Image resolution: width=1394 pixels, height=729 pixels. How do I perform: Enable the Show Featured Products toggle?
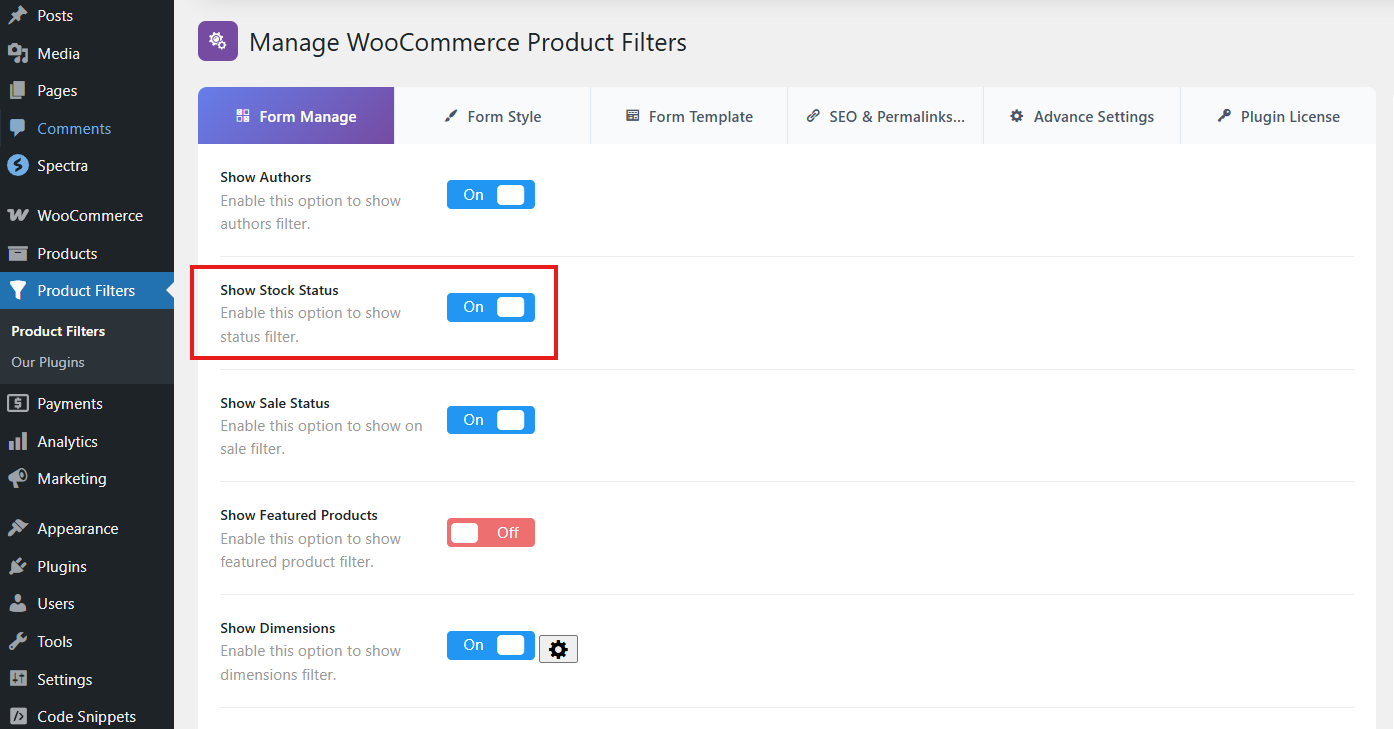[x=491, y=533]
